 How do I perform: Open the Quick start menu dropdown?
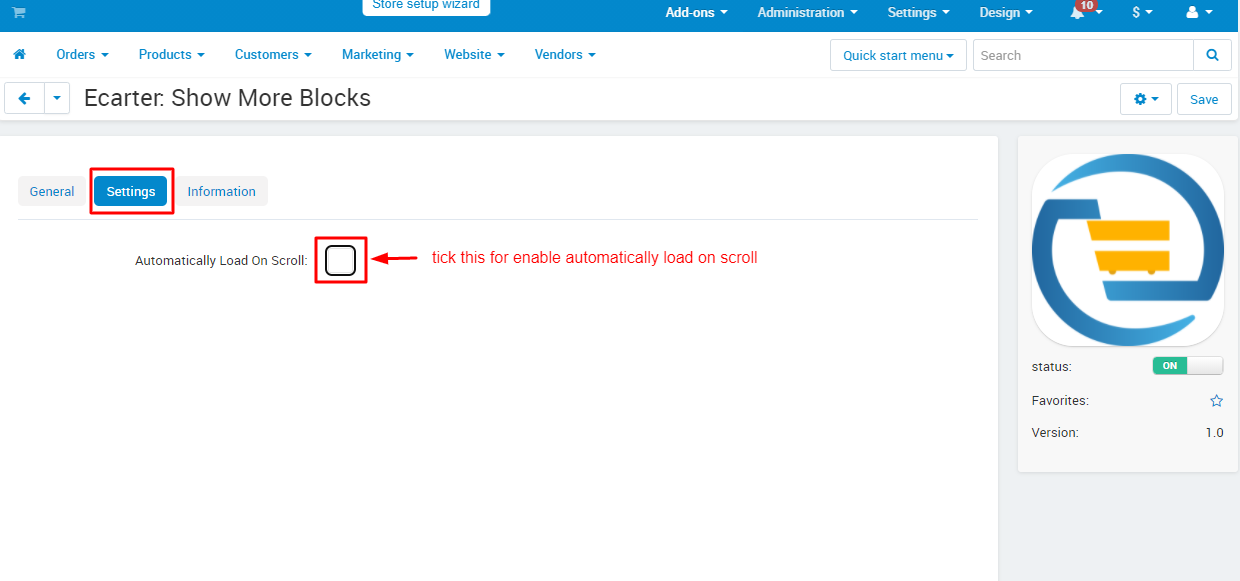tap(898, 55)
